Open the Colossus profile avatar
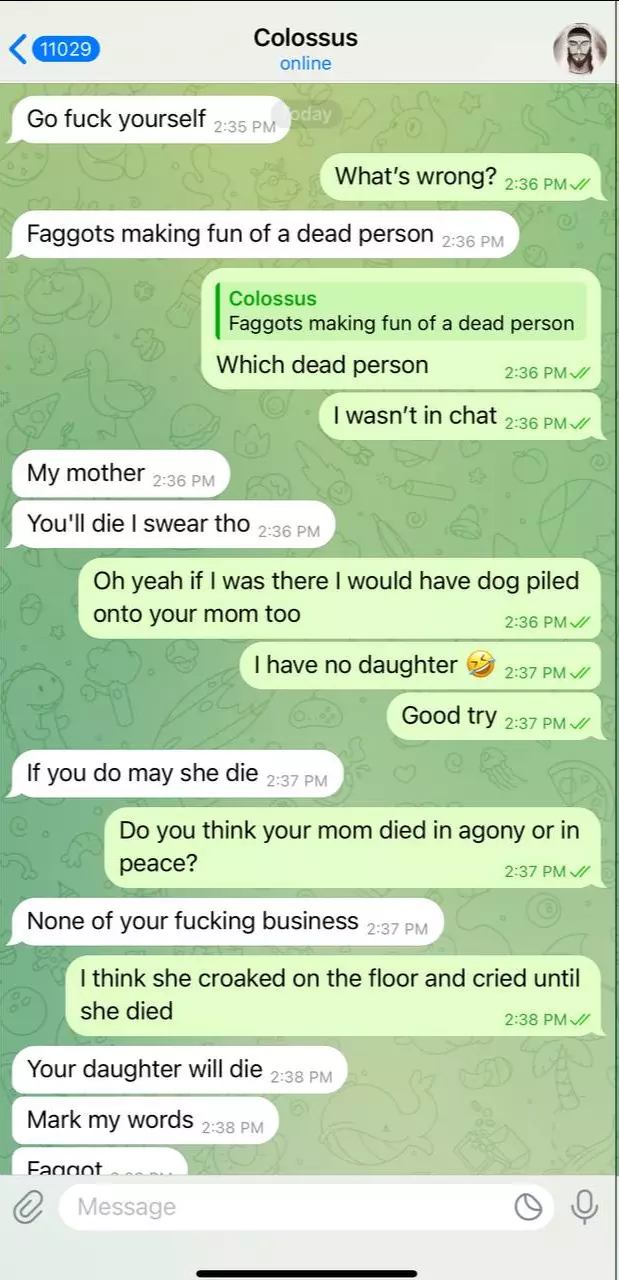The image size is (619, 1280). pos(580,49)
